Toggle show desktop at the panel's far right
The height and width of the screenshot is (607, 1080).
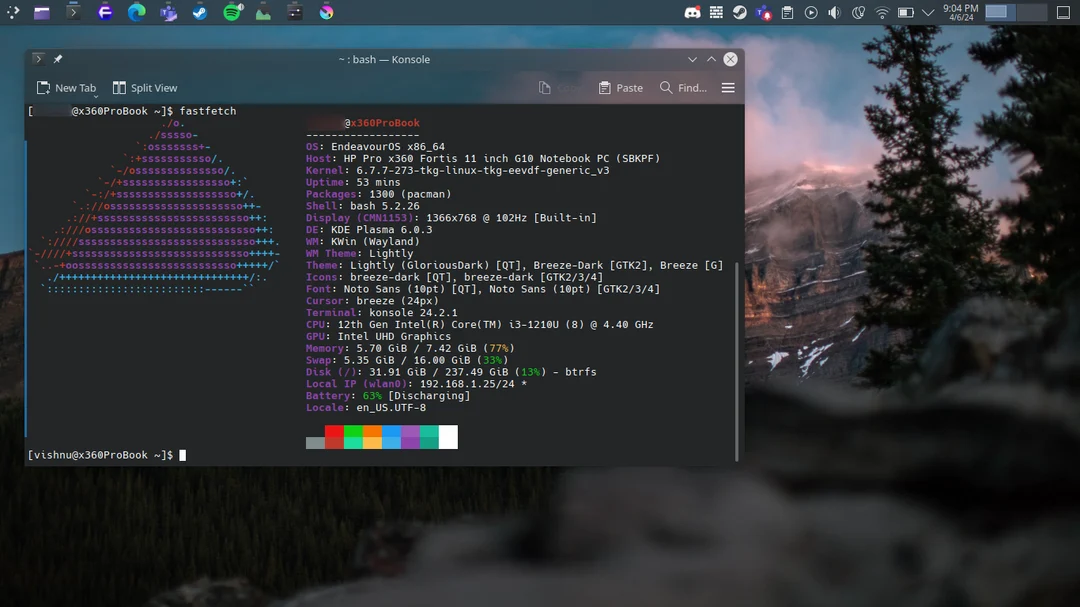pyautogui.click(x=1063, y=12)
